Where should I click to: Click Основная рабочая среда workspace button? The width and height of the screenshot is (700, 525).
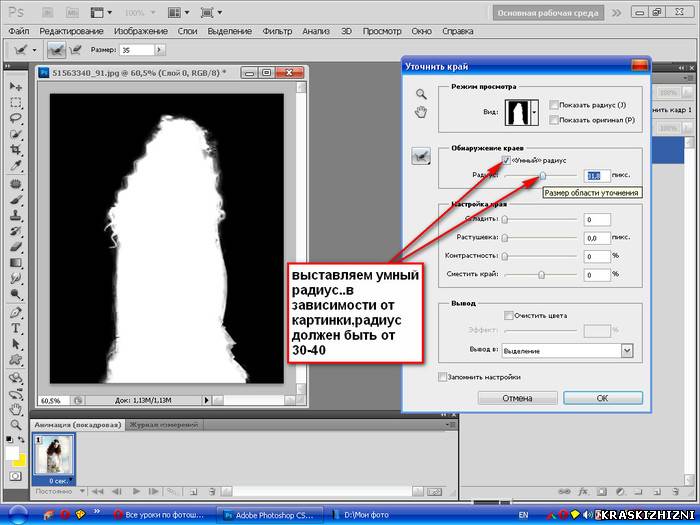point(548,13)
